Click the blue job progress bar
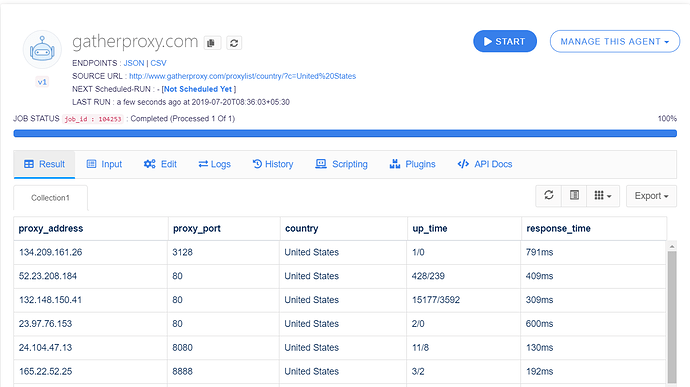The height and width of the screenshot is (387, 690). 345,133
